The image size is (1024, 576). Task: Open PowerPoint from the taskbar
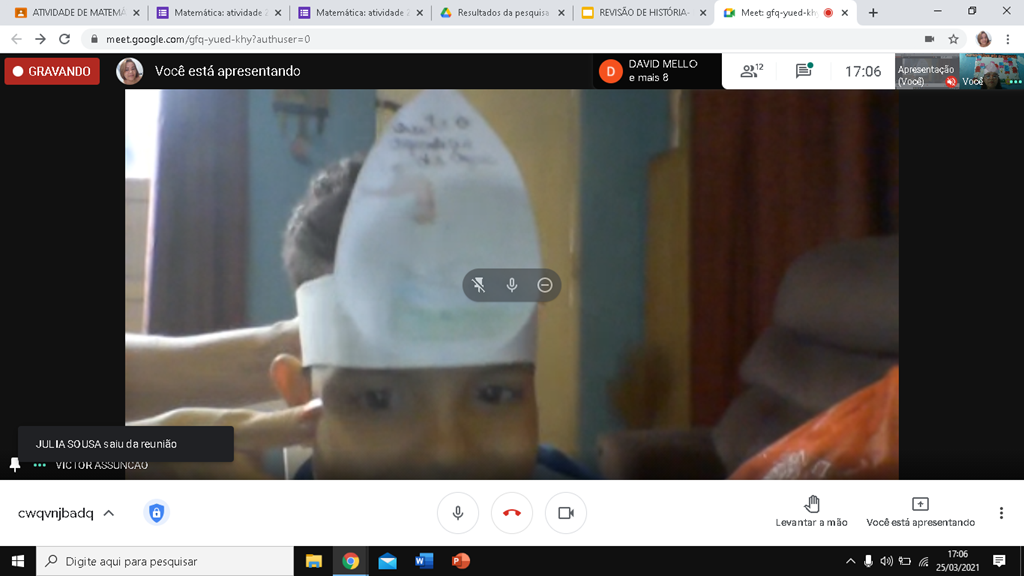point(460,561)
